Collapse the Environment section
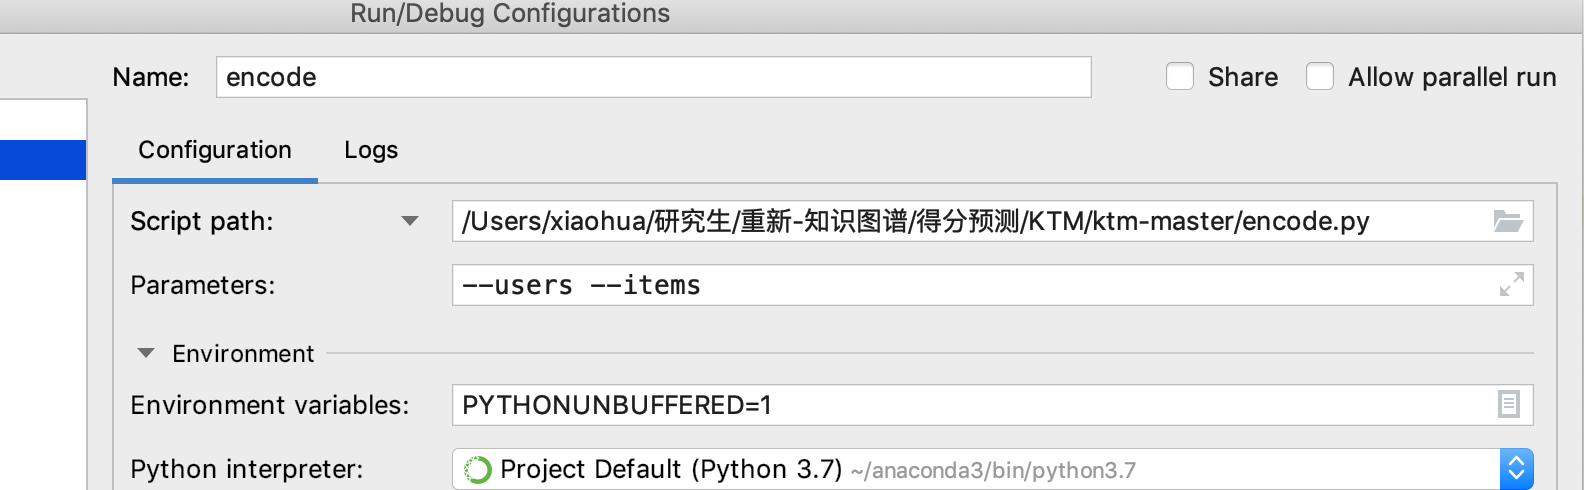Image resolution: width=1584 pixels, height=490 pixels. (x=146, y=353)
